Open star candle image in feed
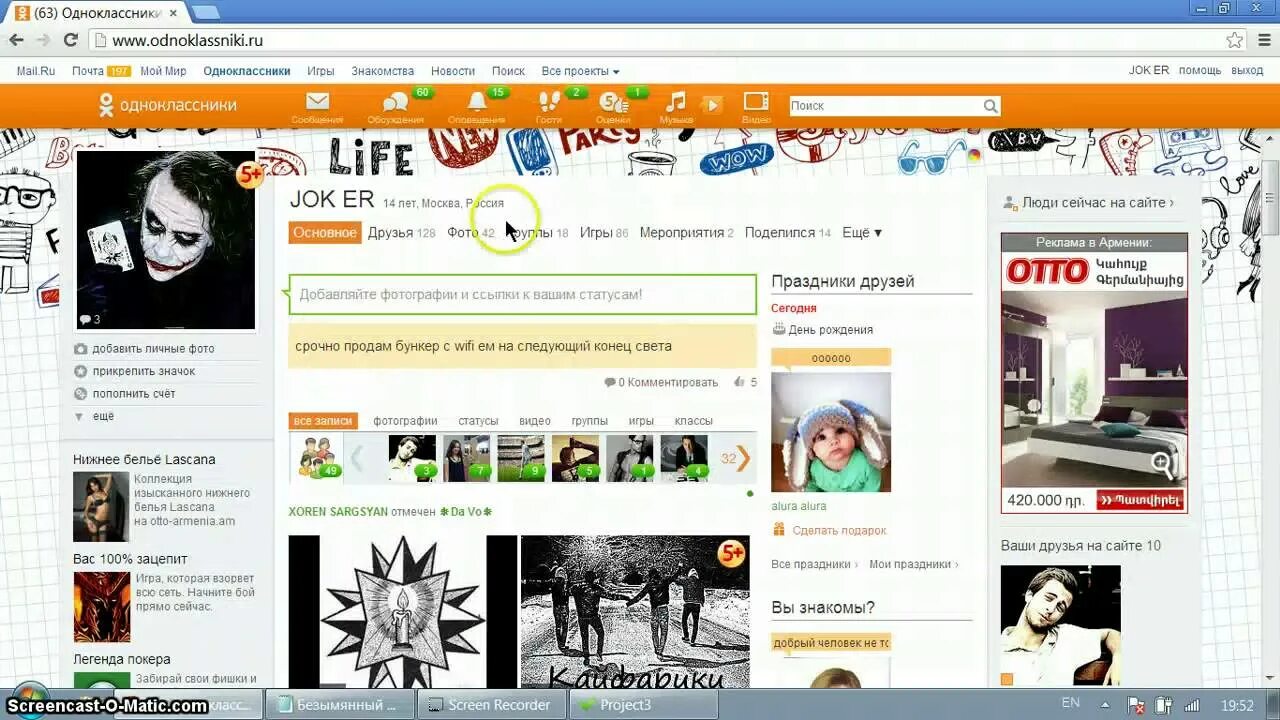The width and height of the screenshot is (1280, 720). (403, 612)
